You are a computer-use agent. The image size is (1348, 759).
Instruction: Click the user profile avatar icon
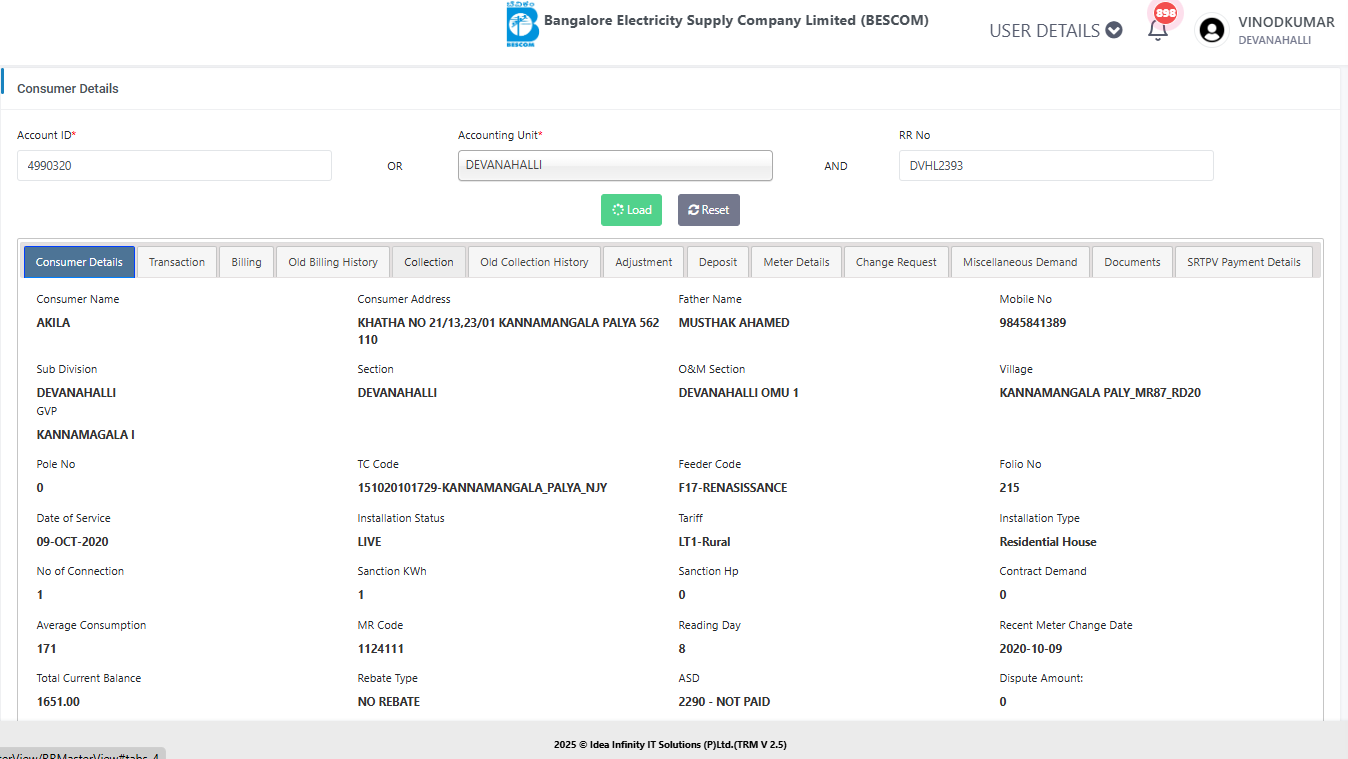tap(1211, 30)
